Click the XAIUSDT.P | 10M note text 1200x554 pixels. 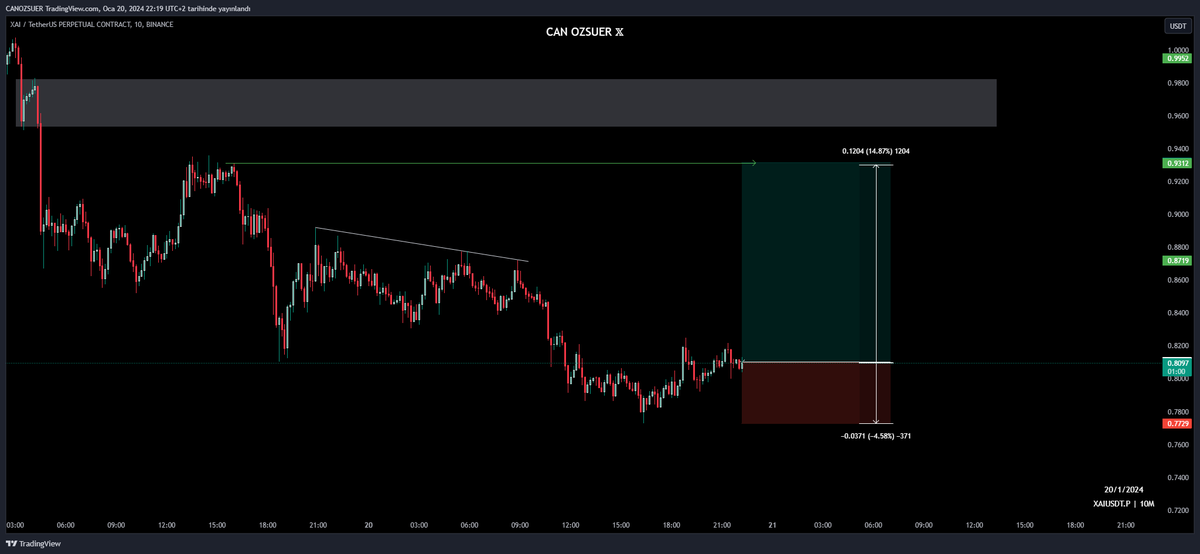click(1123, 504)
